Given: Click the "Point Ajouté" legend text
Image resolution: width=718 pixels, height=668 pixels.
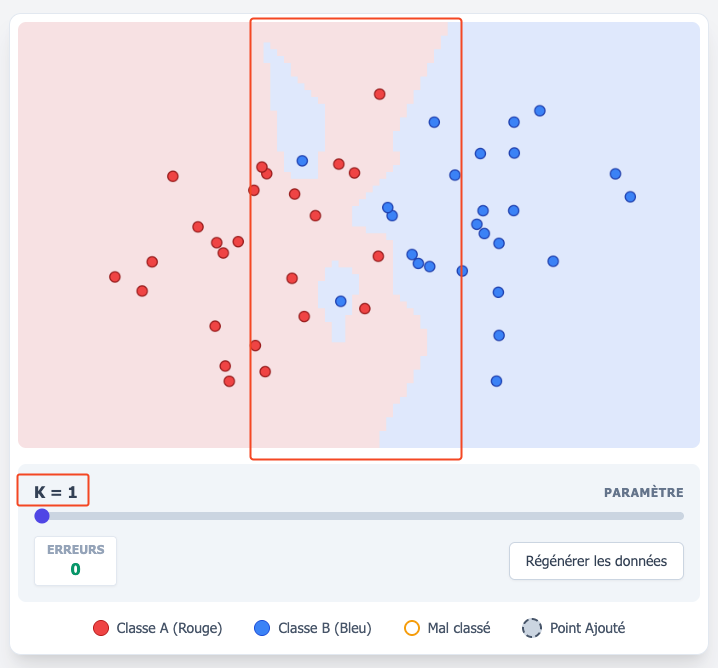Looking at the screenshot, I should (587, 628).
